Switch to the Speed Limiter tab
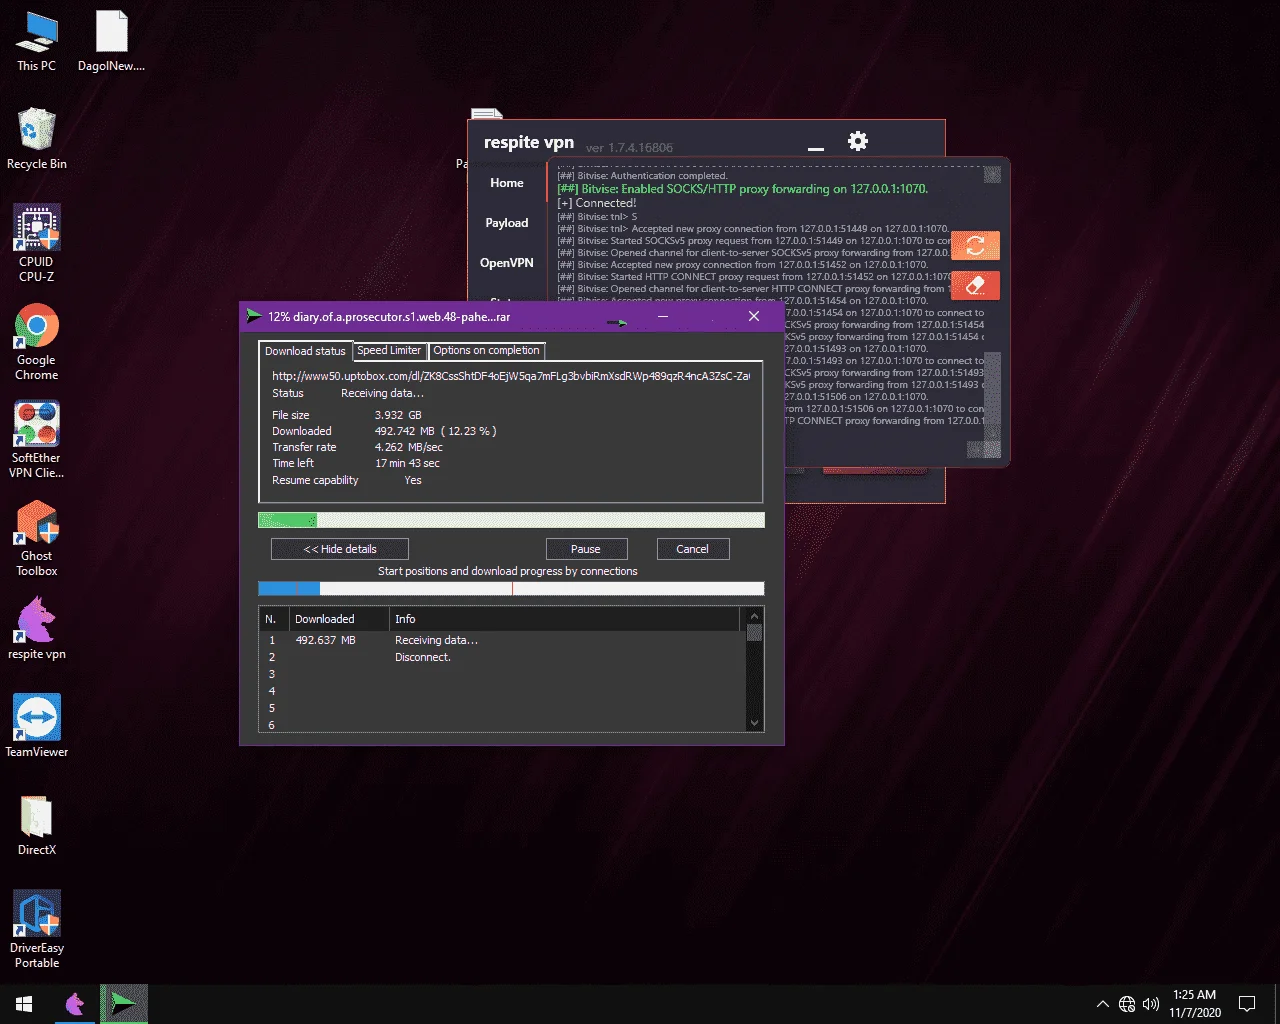The image size is (1280, 1024). click(x=389, y=350)
